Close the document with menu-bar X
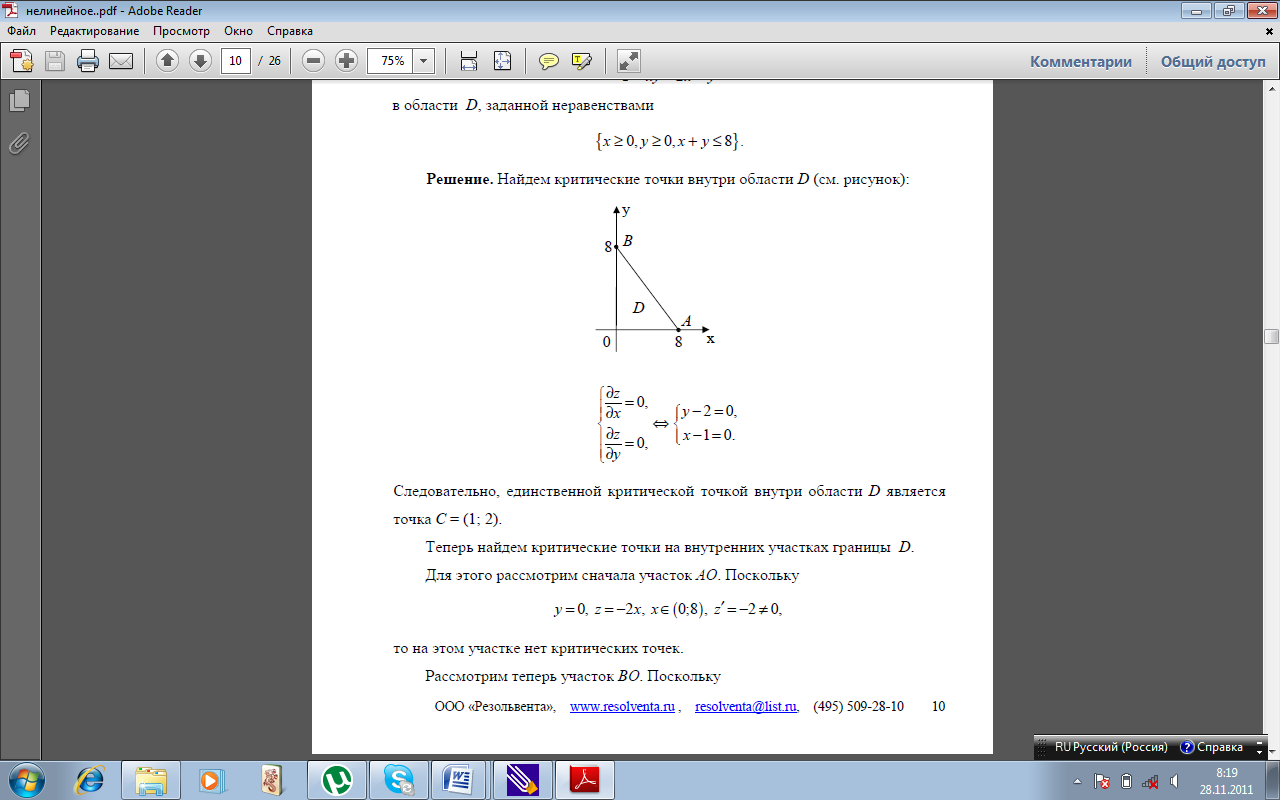This screenshot has width=1280, height=800. [1269, 31]
